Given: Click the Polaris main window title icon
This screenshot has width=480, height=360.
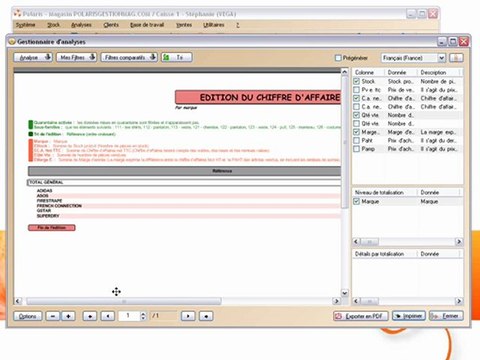Looking at the screenshot, I should 17,14.
